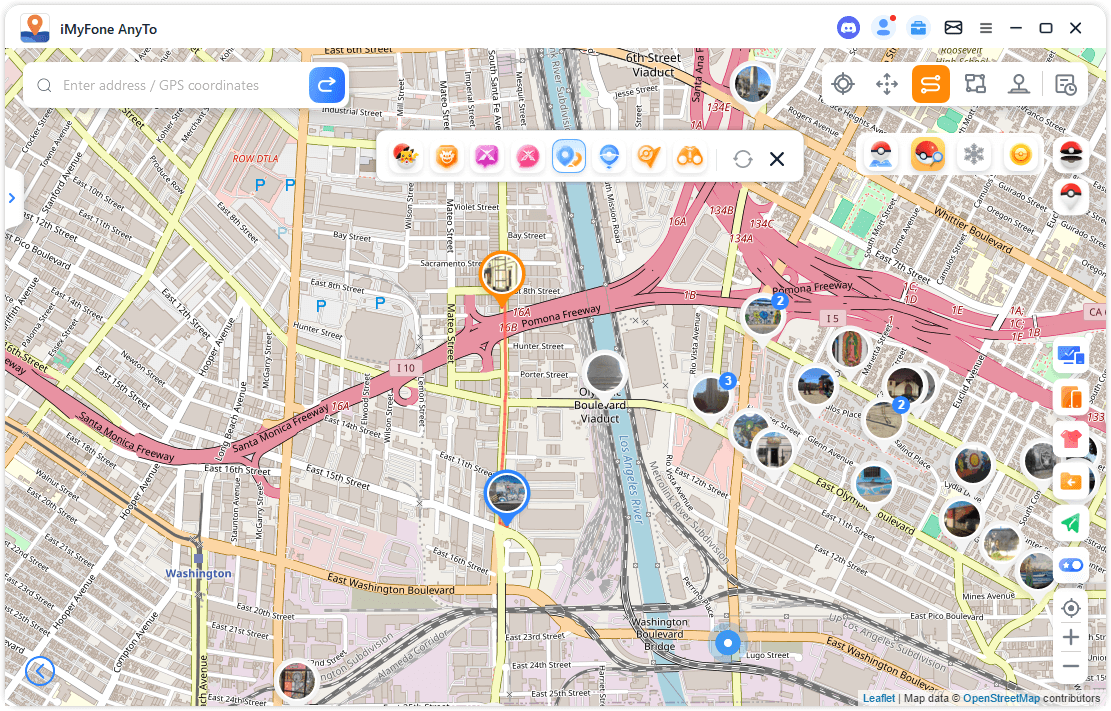The image size is (1111, 711).
Task: Switch to teleport mode crosshair icon
Action: [x=843, y=84]
